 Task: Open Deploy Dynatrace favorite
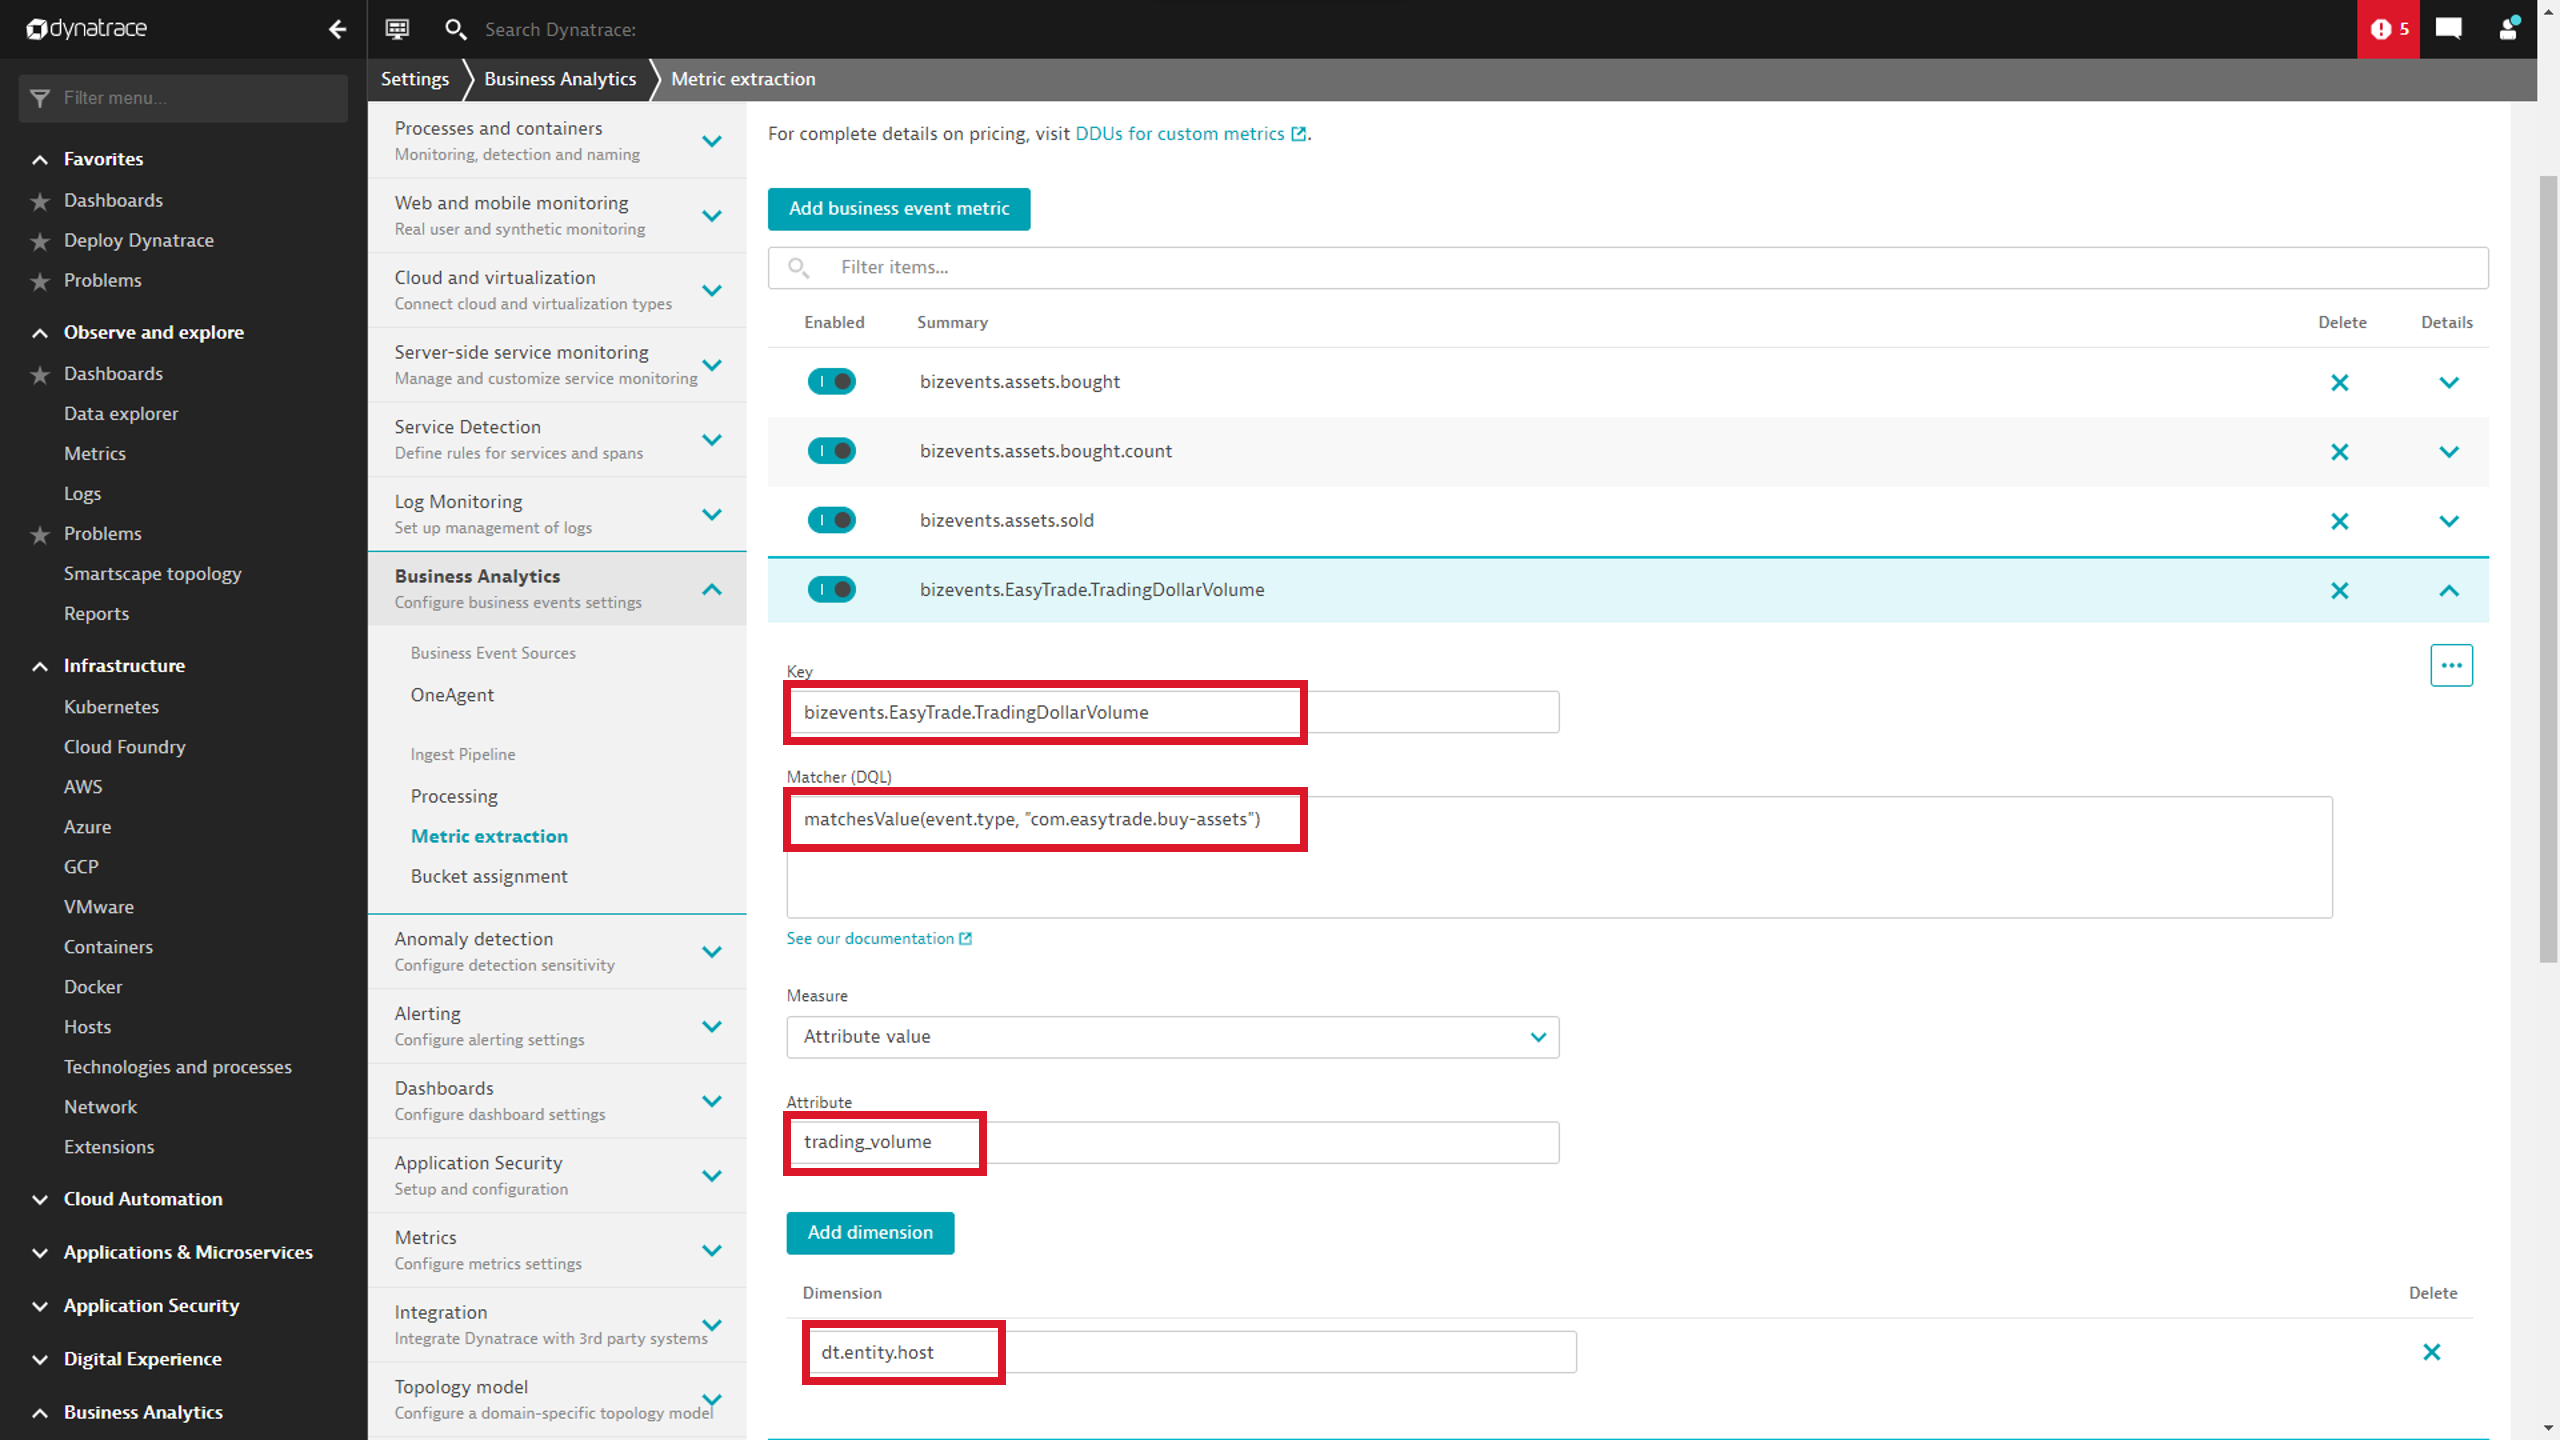pos(139,240)
